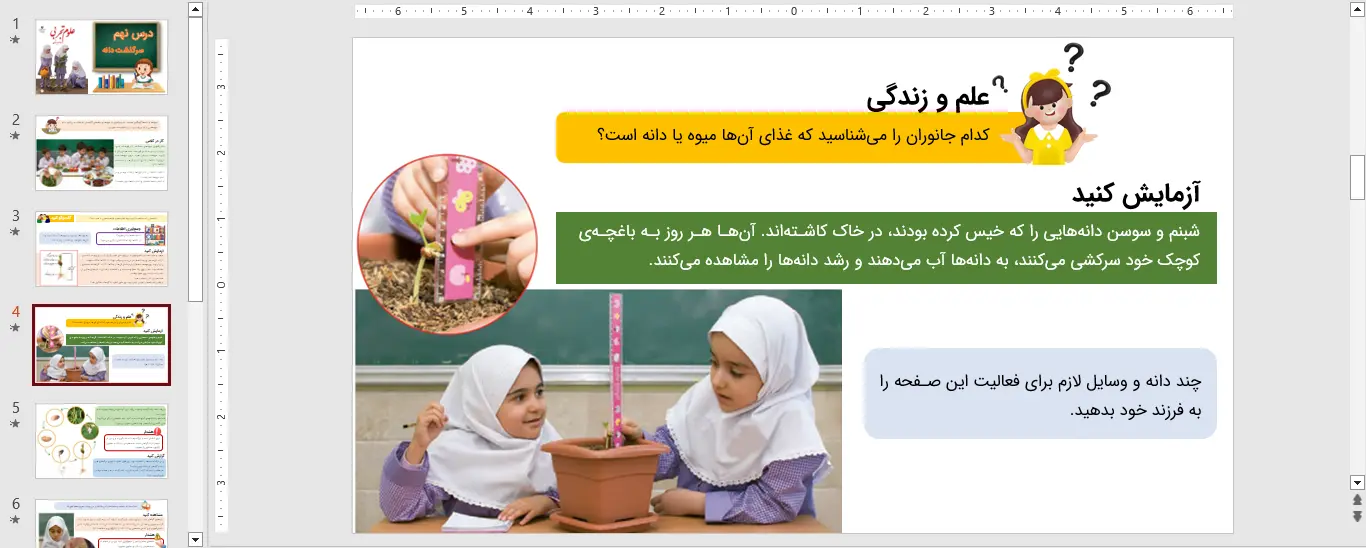Select the yellow question box about جانوران

(x=790, y=137)
